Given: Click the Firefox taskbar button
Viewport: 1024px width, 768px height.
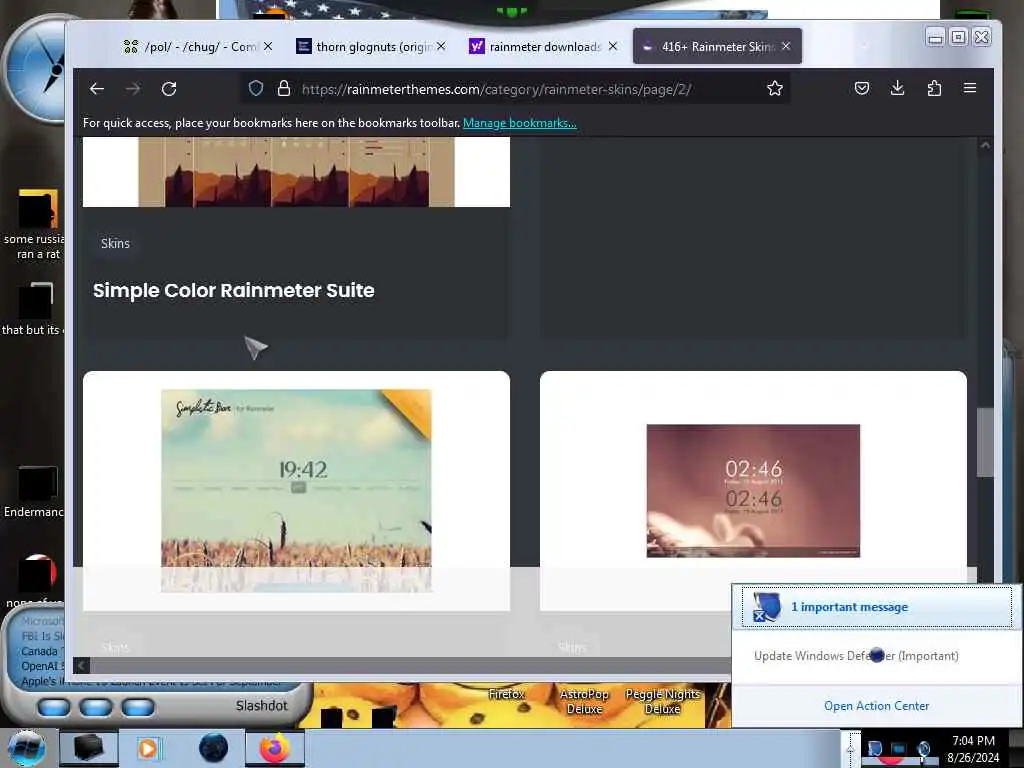Looking at the screenshot, I should pyautogui.click(x=275, y=748).
